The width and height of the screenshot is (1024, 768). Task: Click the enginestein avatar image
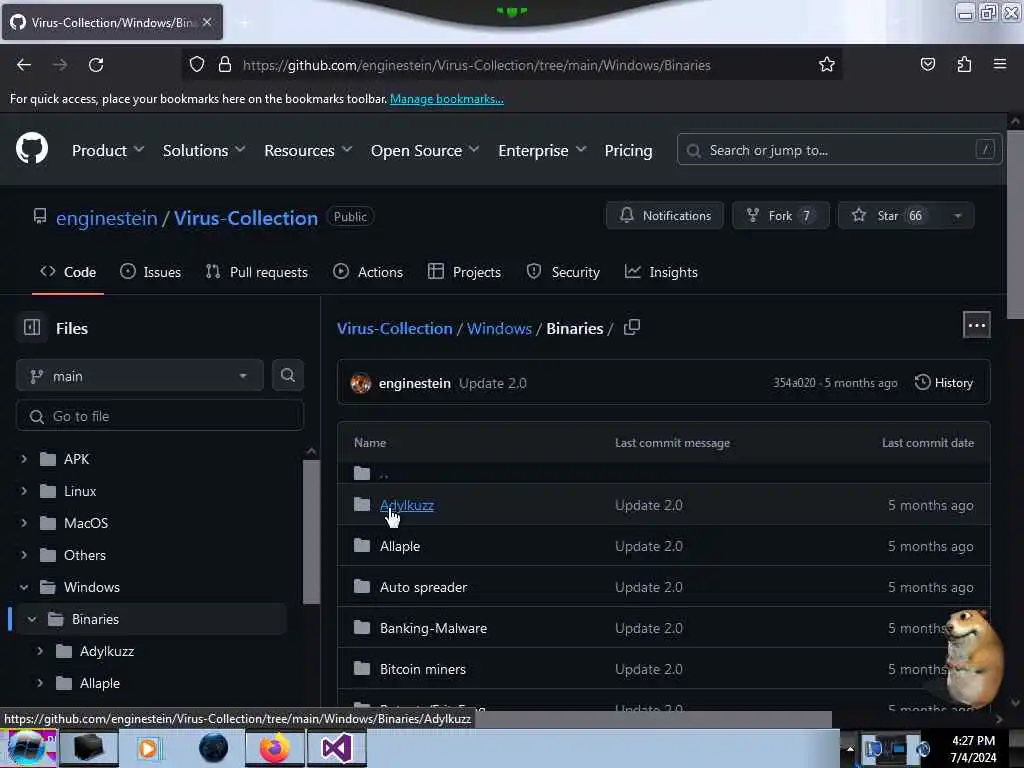pos(360,383)
